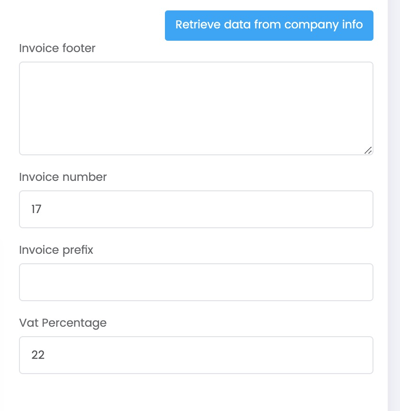This screenshot has height=411, width=400.
Task: Click the Invoice number input field
Action: pos(196,209)
